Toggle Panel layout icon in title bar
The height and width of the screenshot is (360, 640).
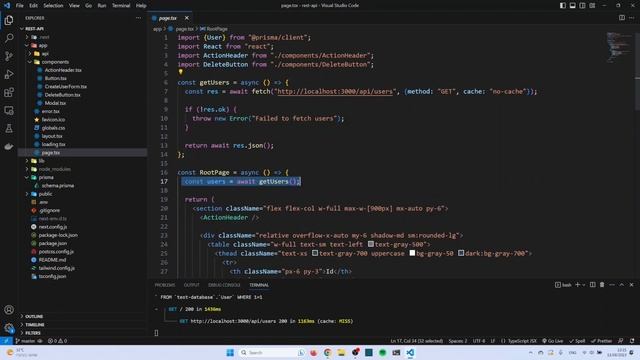(x=573, y=5)
